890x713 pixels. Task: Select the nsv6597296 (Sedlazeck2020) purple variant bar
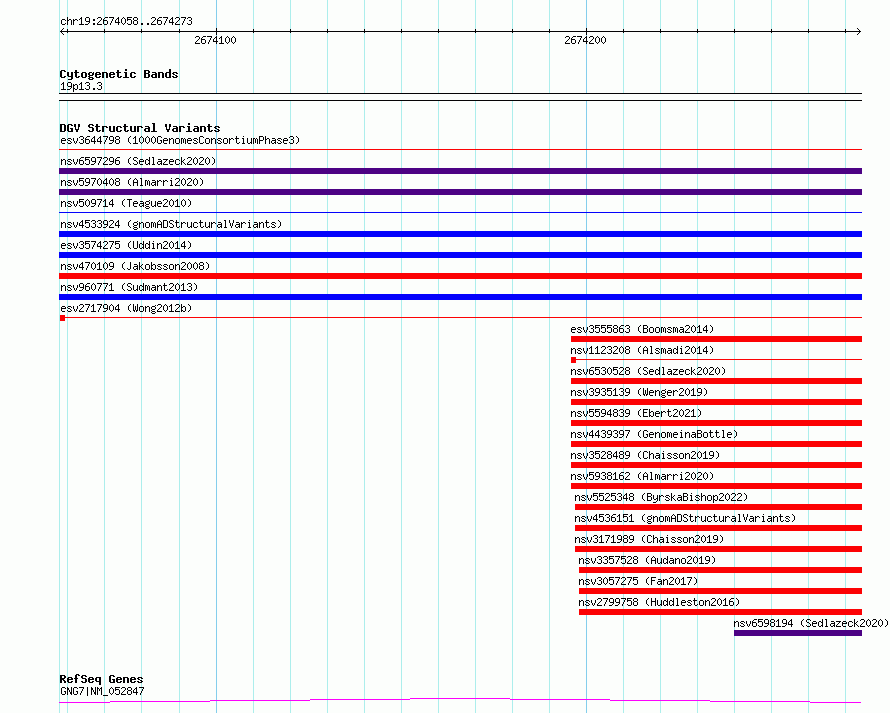point(460,171)
